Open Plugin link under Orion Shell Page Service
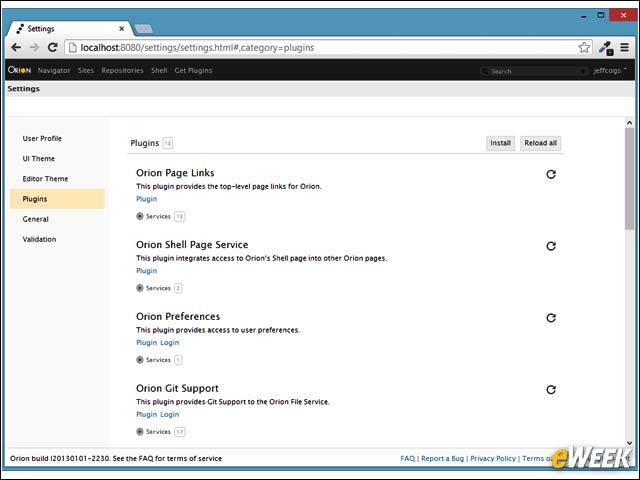Viewport: 640px width, 480px height. coord(147,271)
